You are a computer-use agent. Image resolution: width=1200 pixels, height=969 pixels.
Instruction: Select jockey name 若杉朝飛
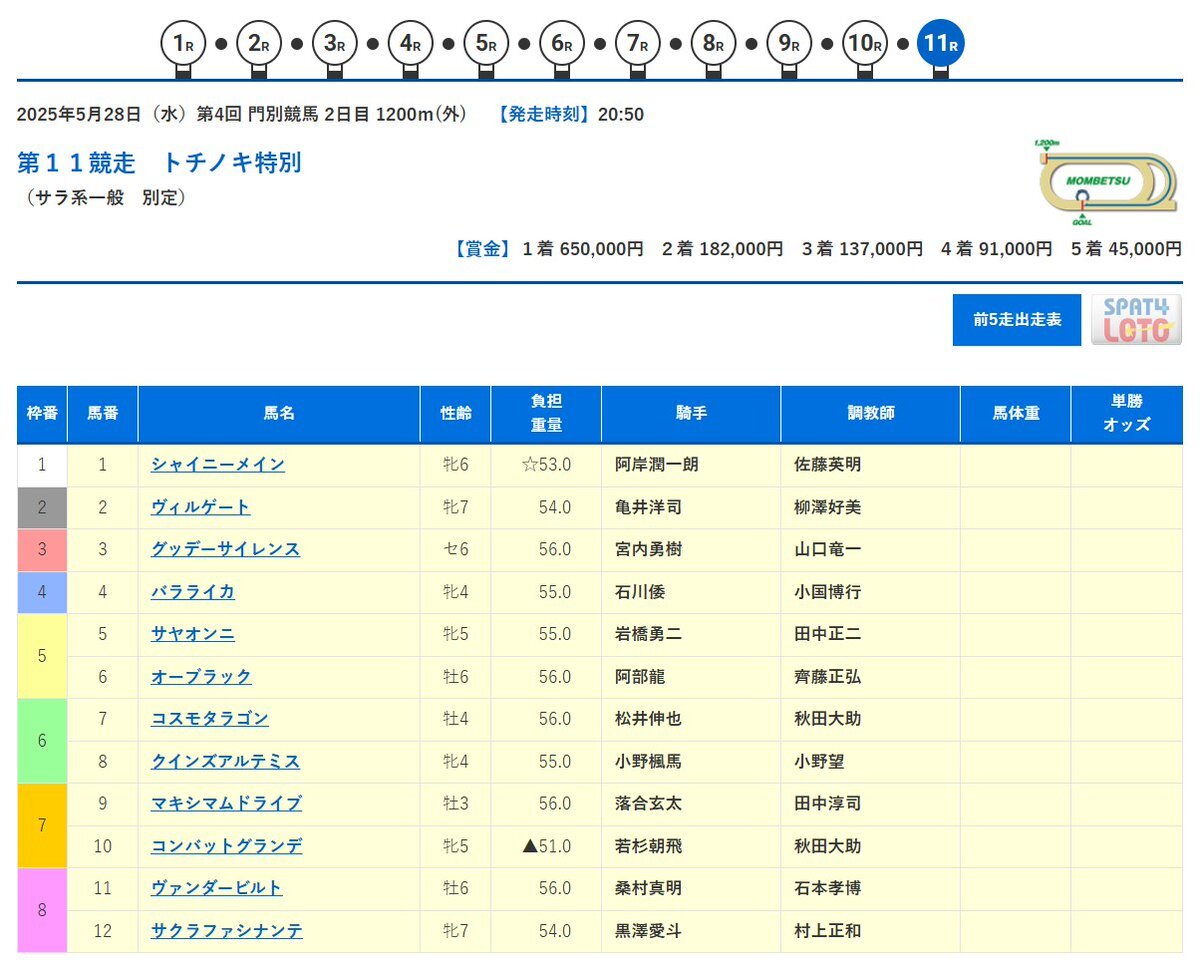649,846
